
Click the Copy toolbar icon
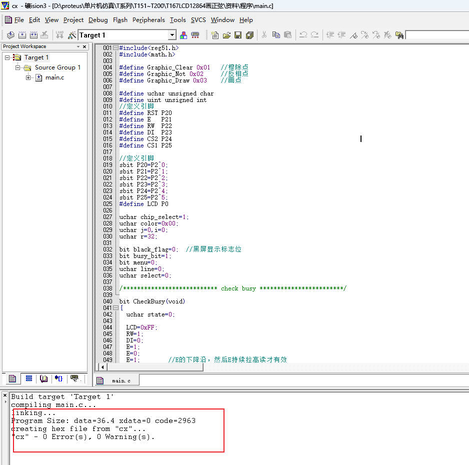point(276,35)
